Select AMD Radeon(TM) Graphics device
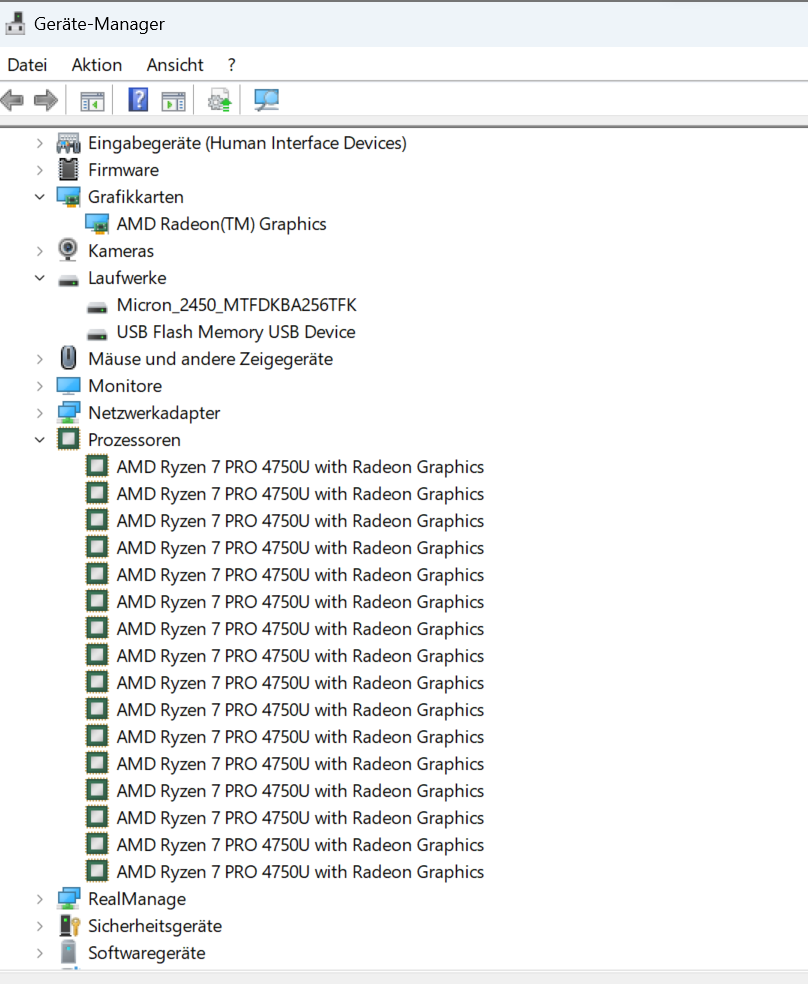 coord(221,224)
